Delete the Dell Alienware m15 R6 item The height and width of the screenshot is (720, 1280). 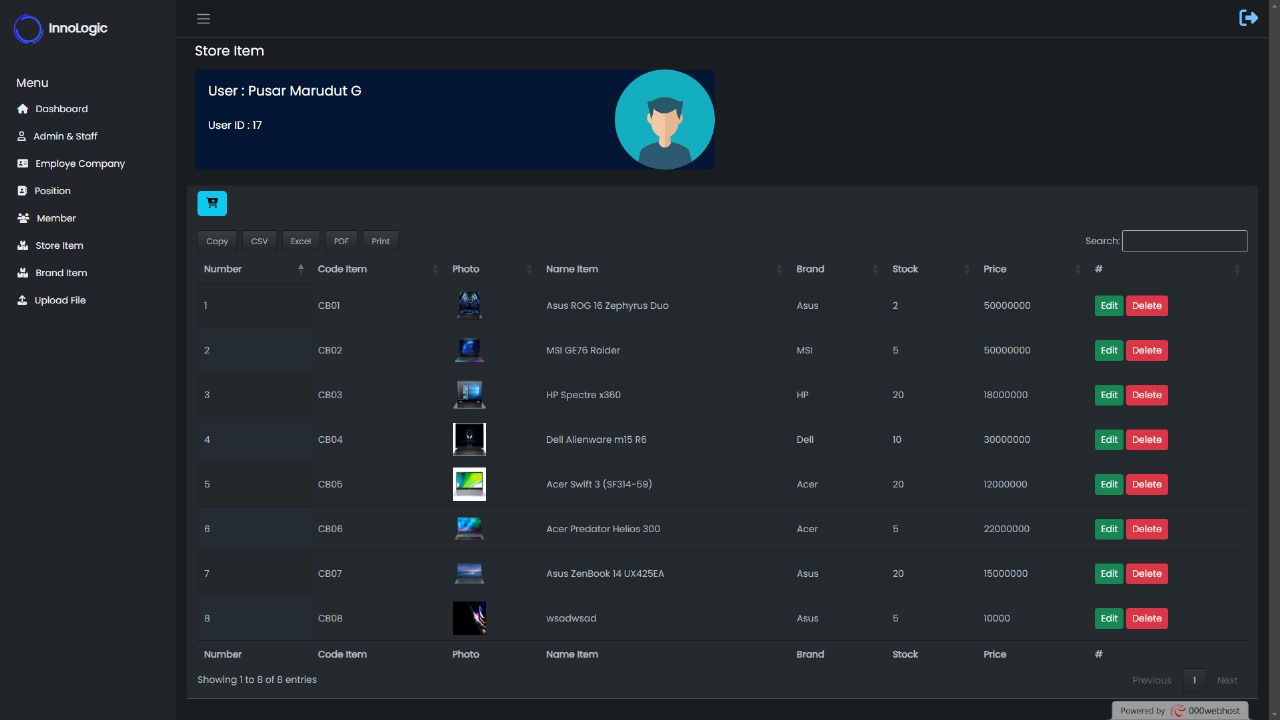[x=1147, y=440]
